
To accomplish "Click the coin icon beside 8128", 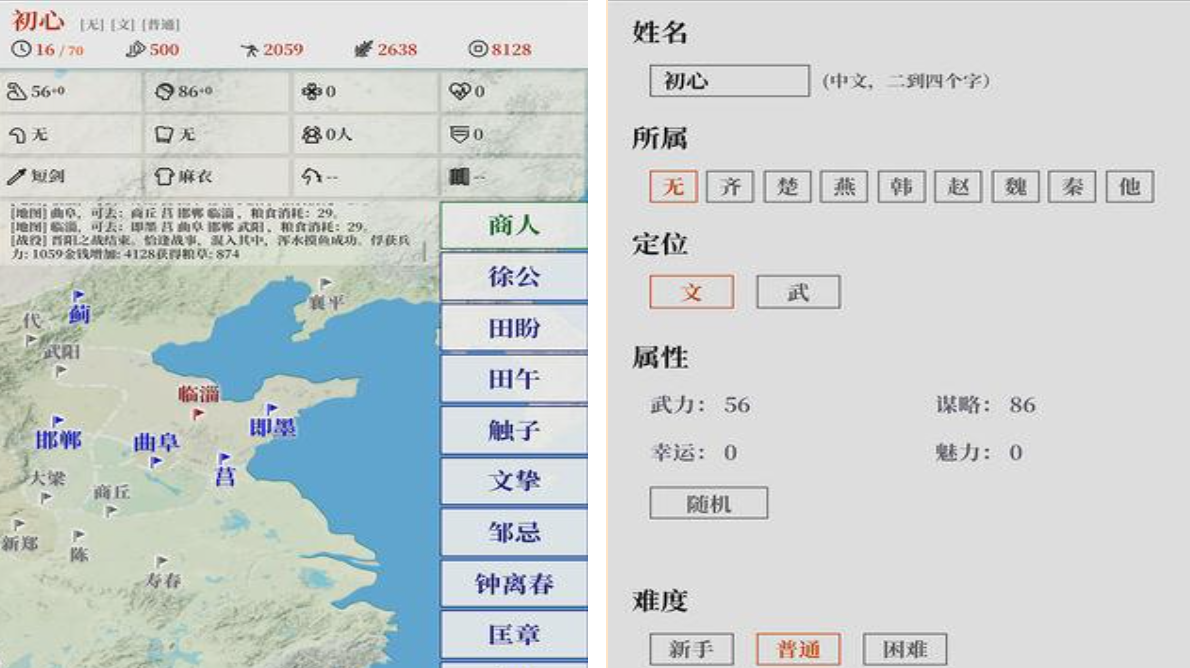I will coord(477,49).
